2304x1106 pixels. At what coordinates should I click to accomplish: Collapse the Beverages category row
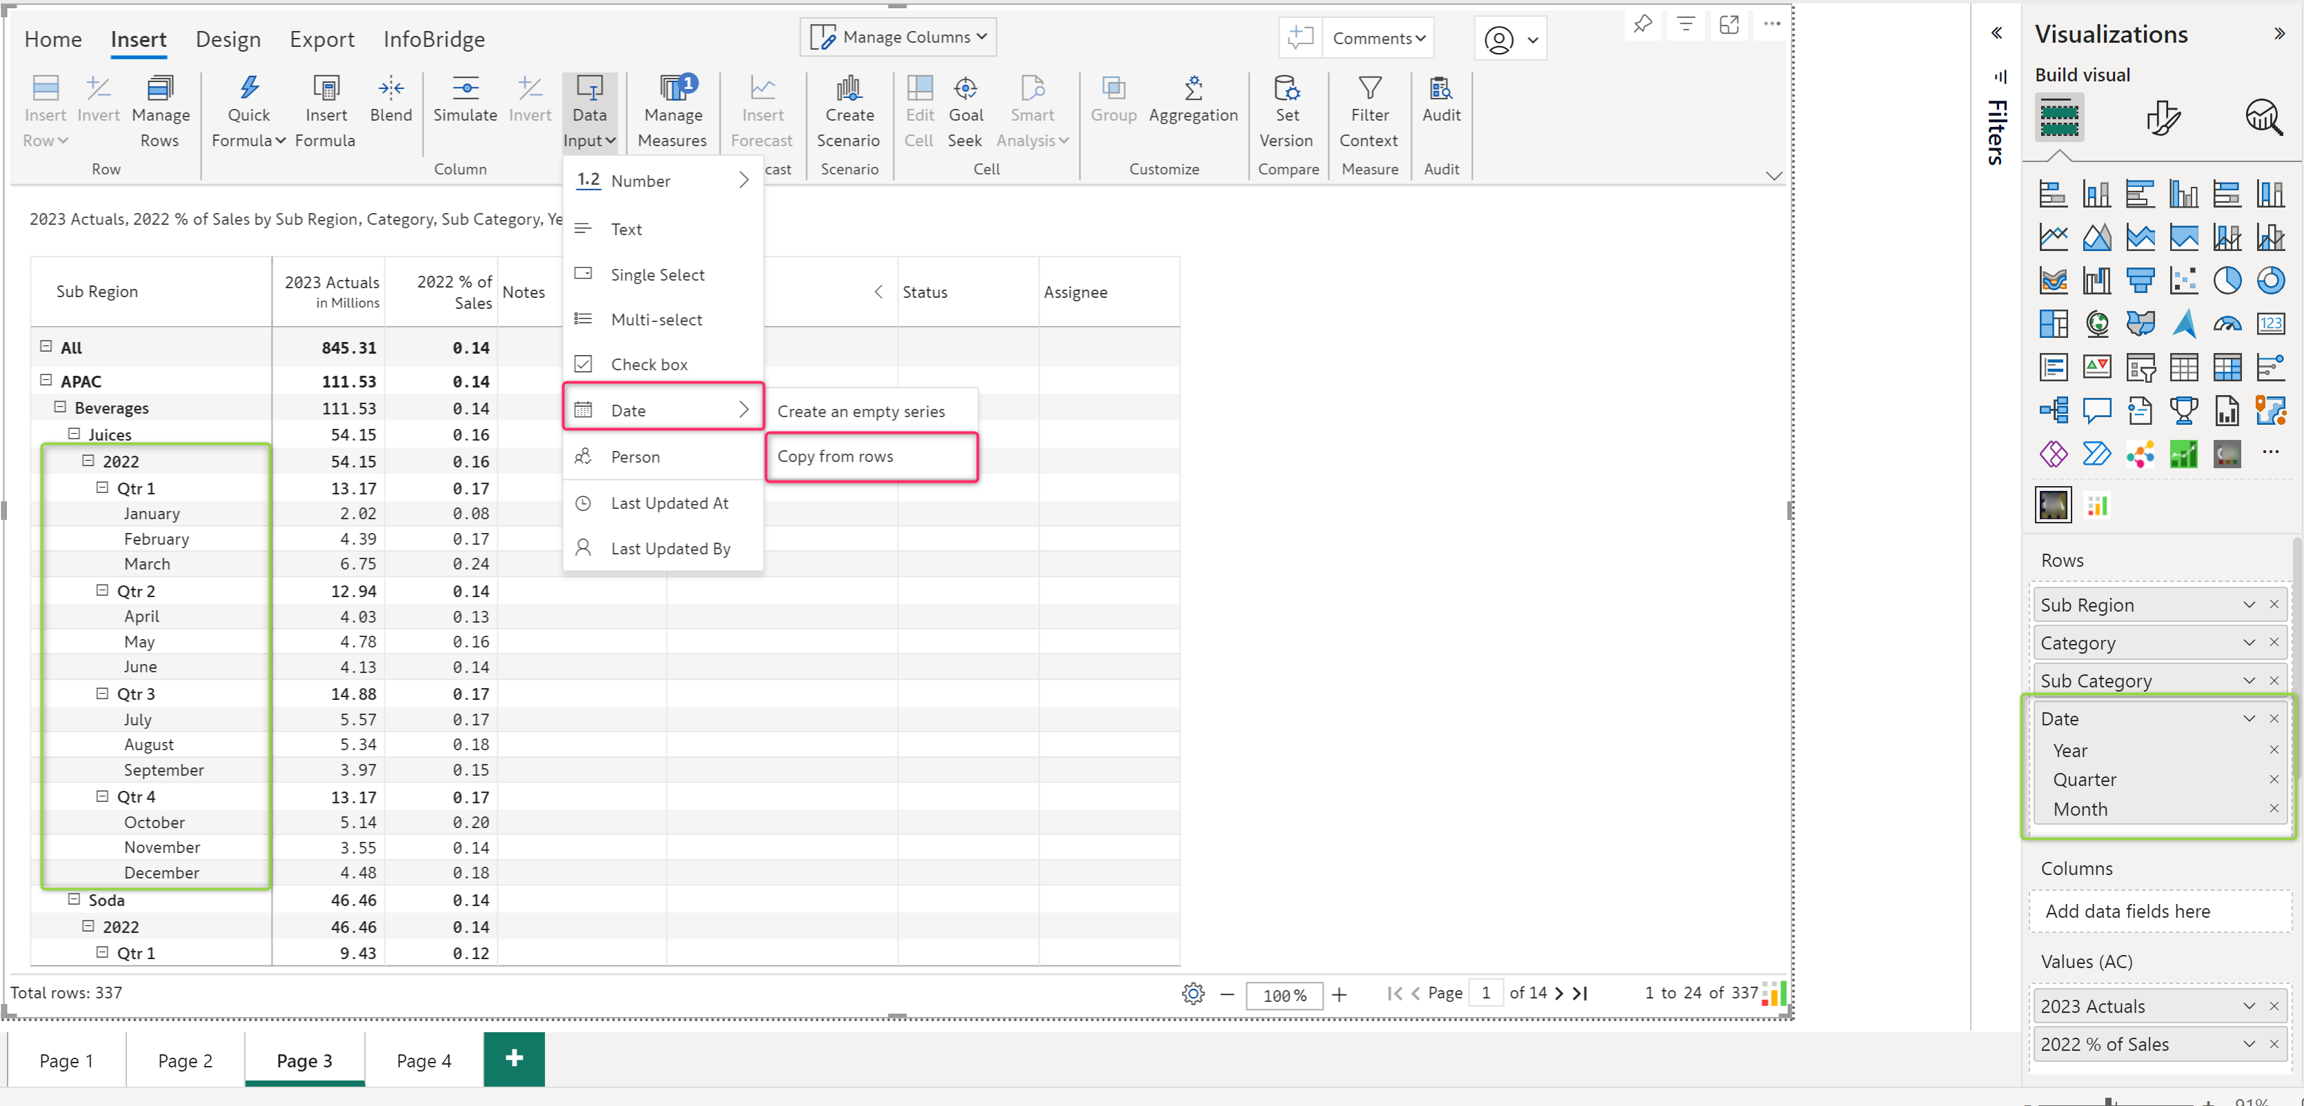pos(60,407)
